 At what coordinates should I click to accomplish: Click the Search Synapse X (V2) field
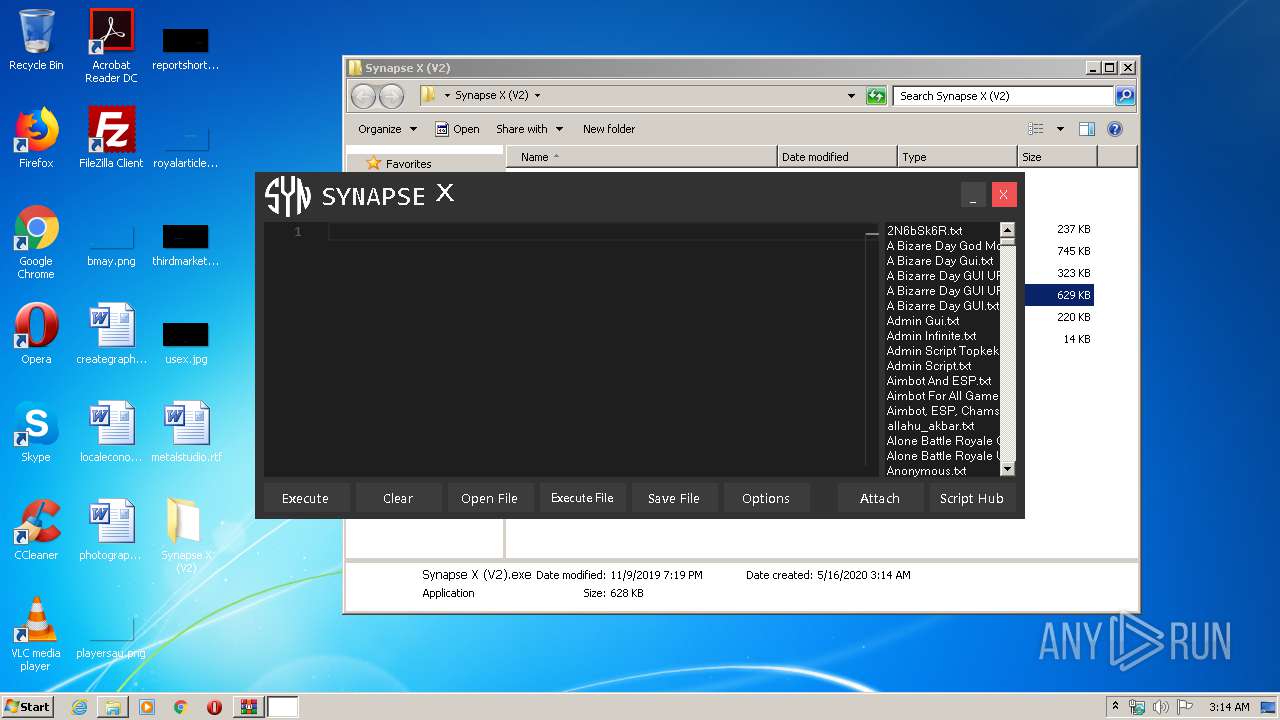click(x=1003, y=96)
